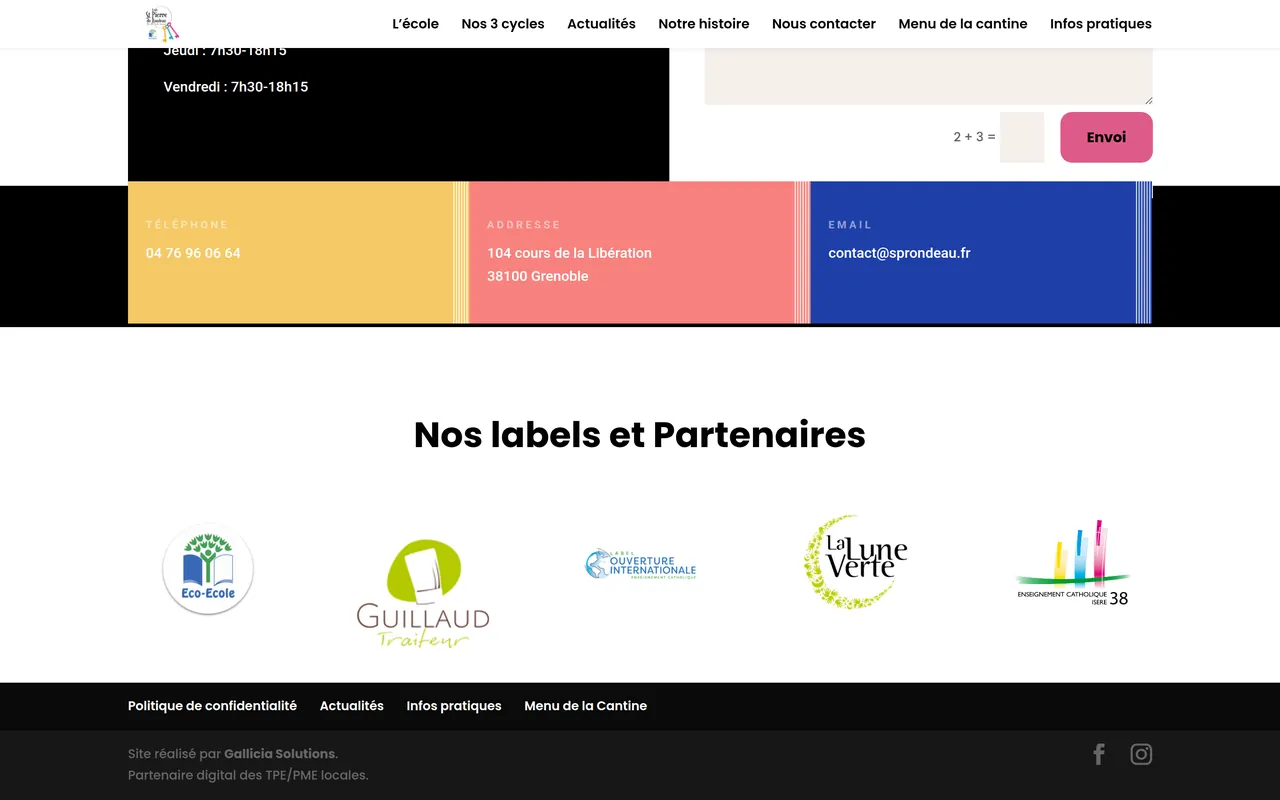The image size is (1280, 800).
Task: Open Menu de la Cantine footer link
Action: click(586, 706)
